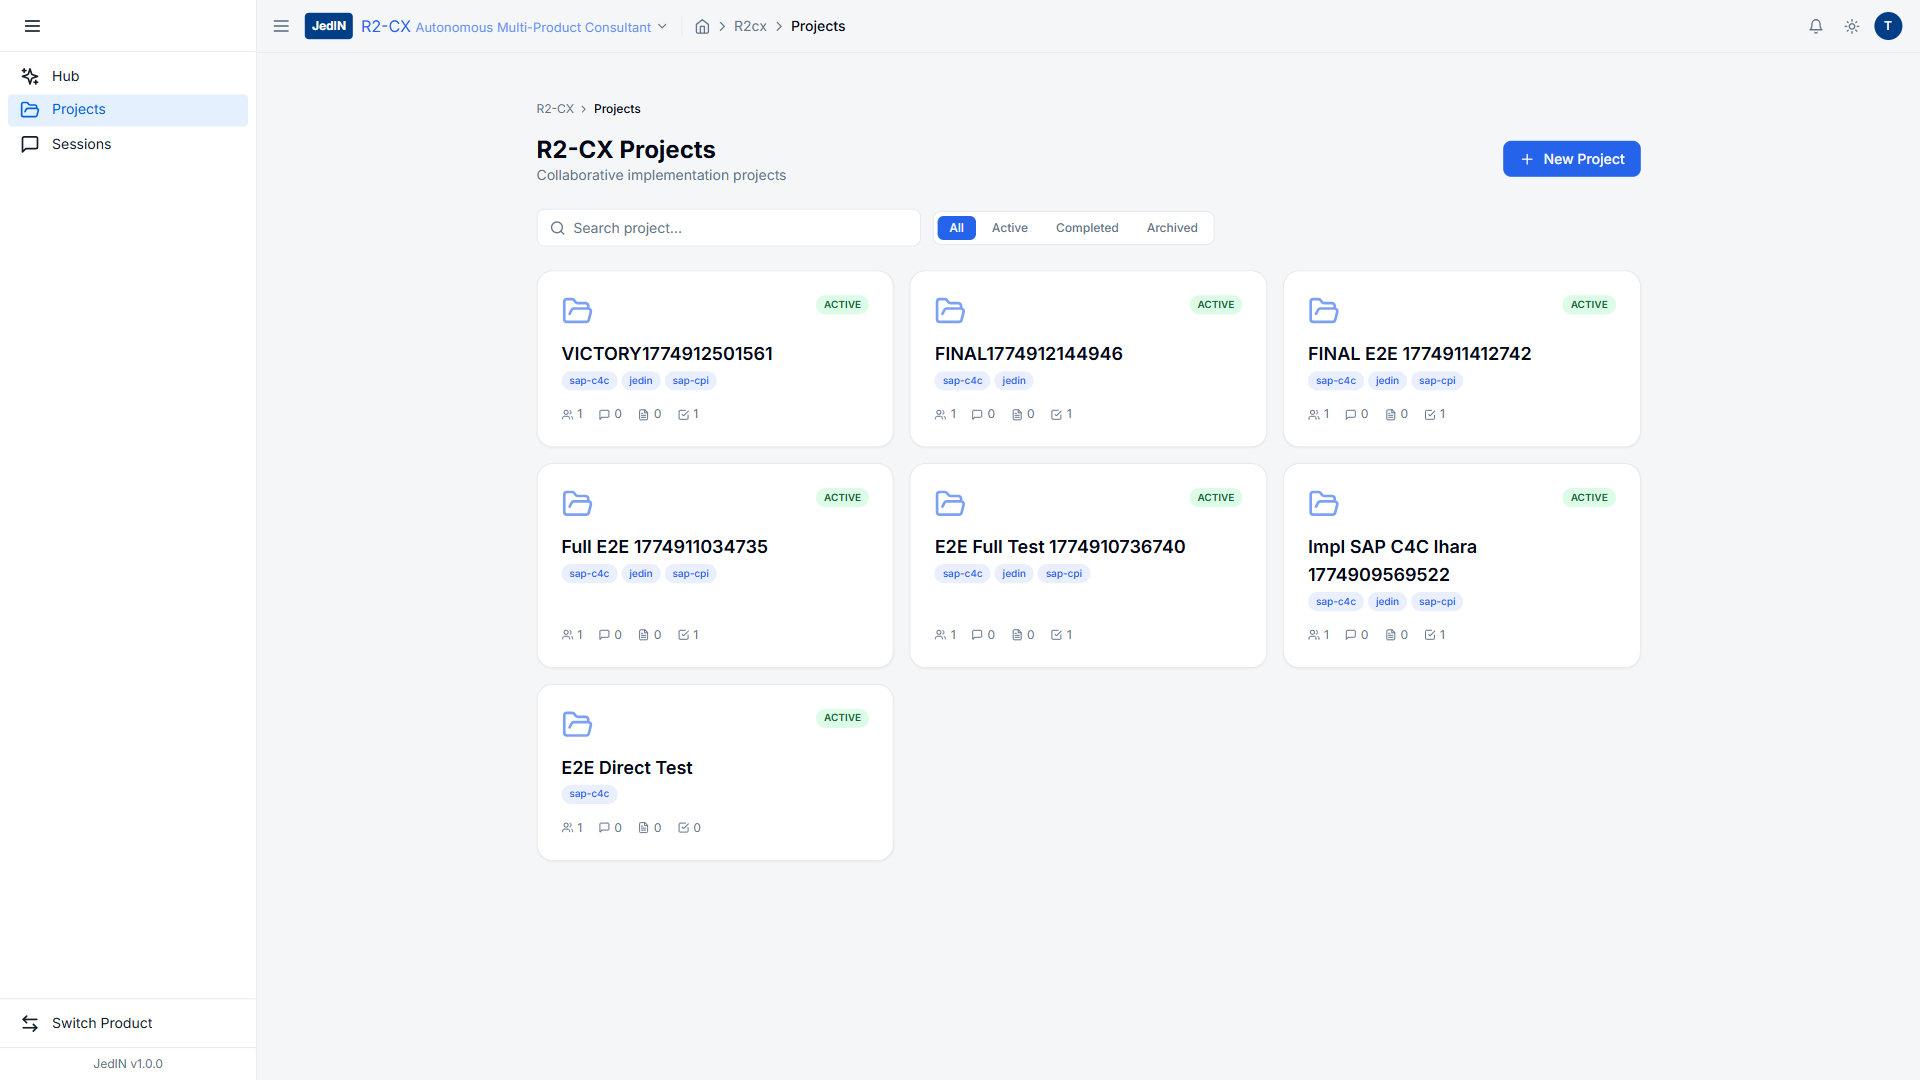Click the sap-cpi tag on Full E2E card
The image size is (1920, 1080).
(x=690, y=574)
